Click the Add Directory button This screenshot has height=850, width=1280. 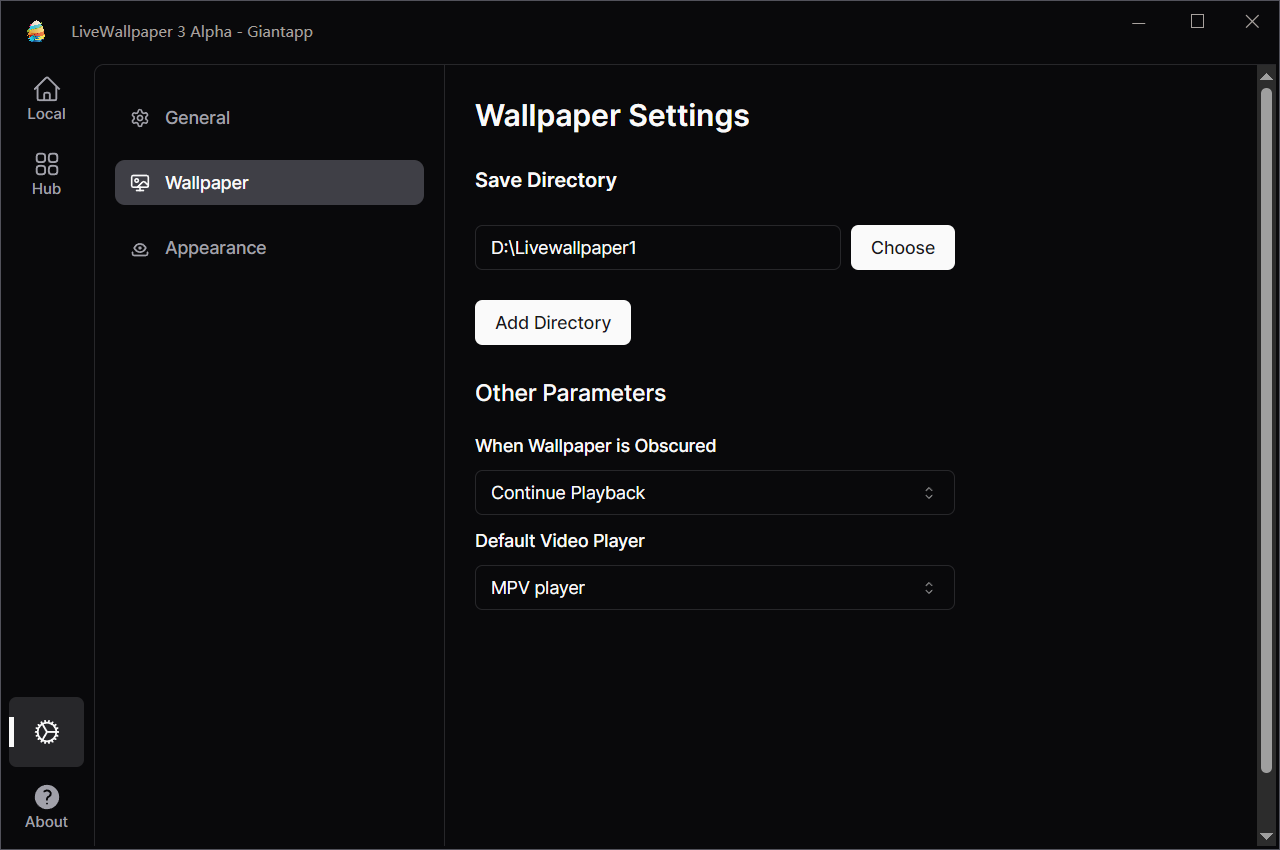(x=552, y=323)
